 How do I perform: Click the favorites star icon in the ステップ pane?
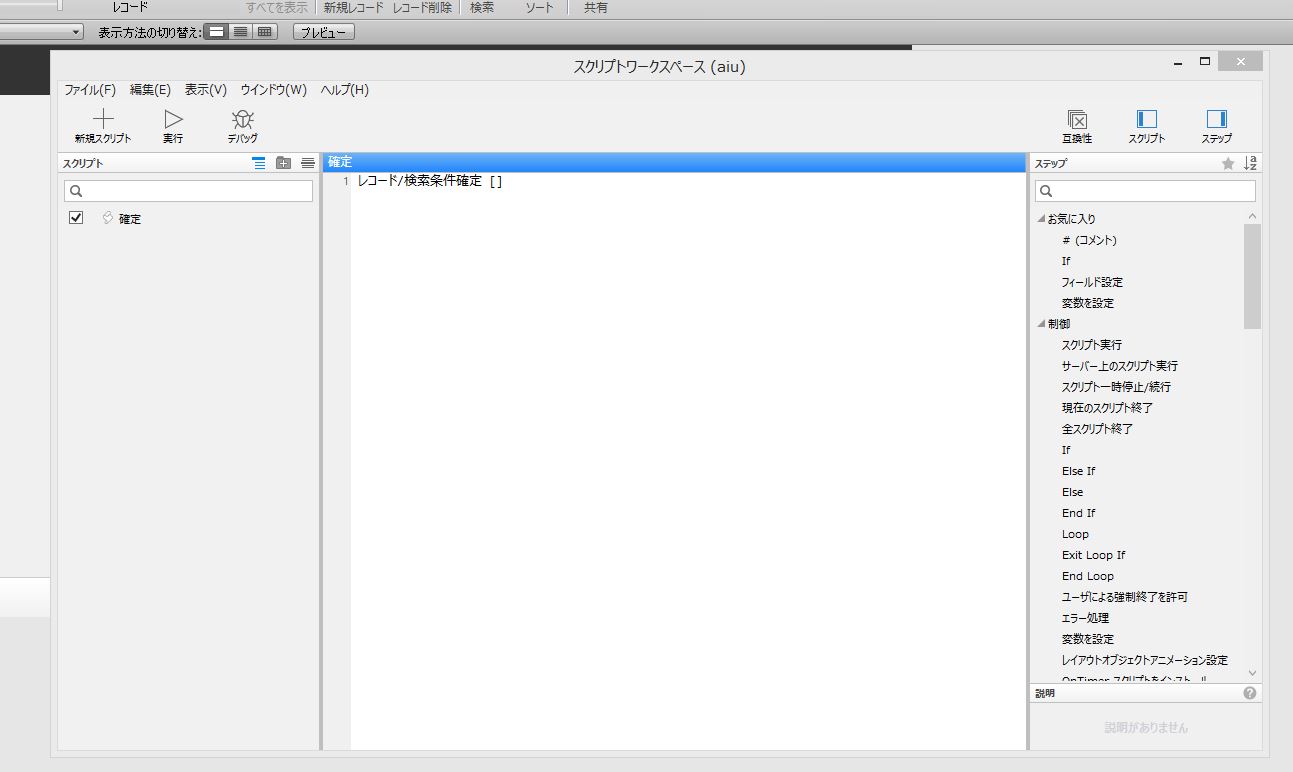pyautogui.click(x=1228, y=164)
